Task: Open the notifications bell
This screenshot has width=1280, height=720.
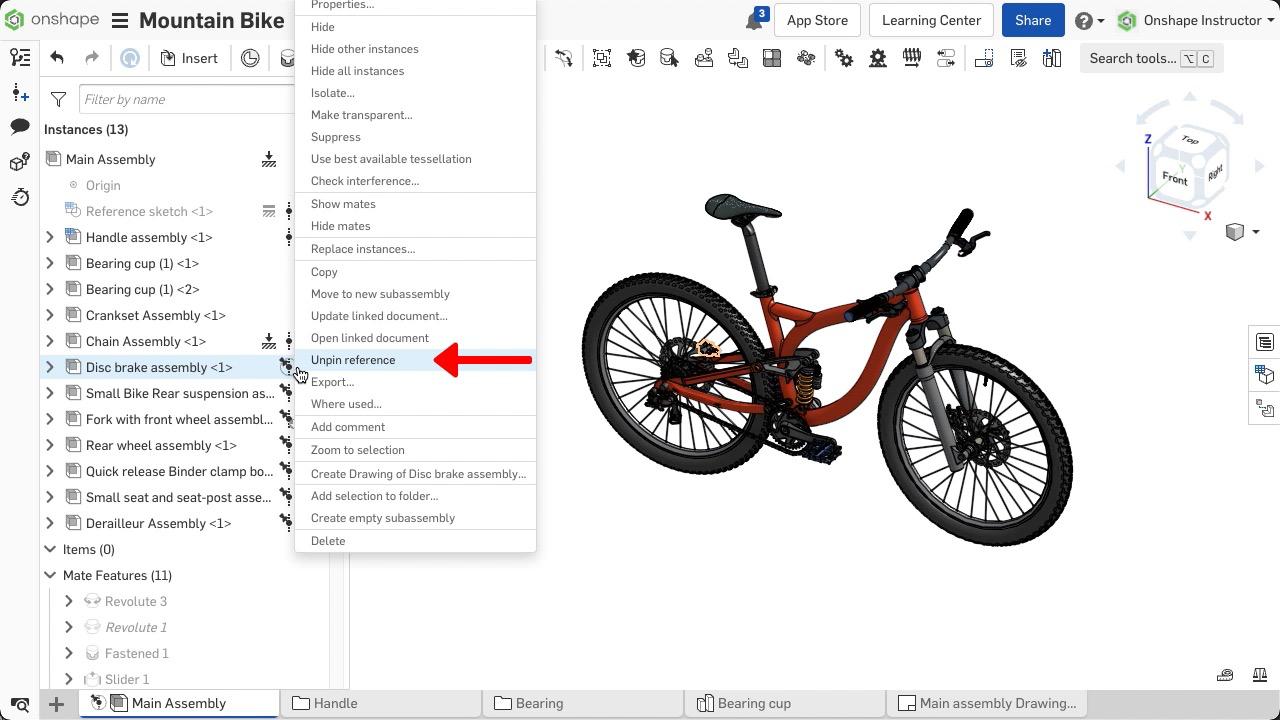Action: tap(754, 21)
